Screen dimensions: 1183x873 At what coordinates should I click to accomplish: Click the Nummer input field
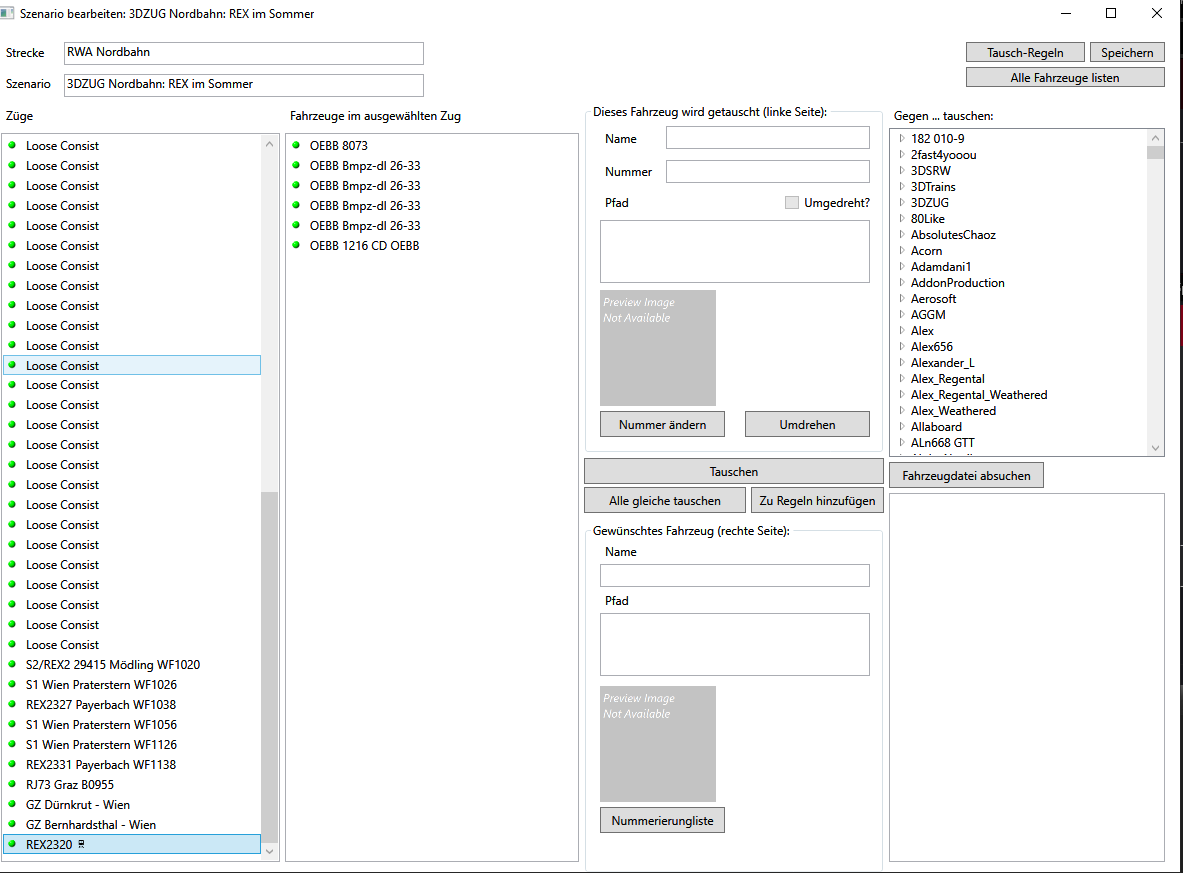pyautogui.click(x=767, y=172)
